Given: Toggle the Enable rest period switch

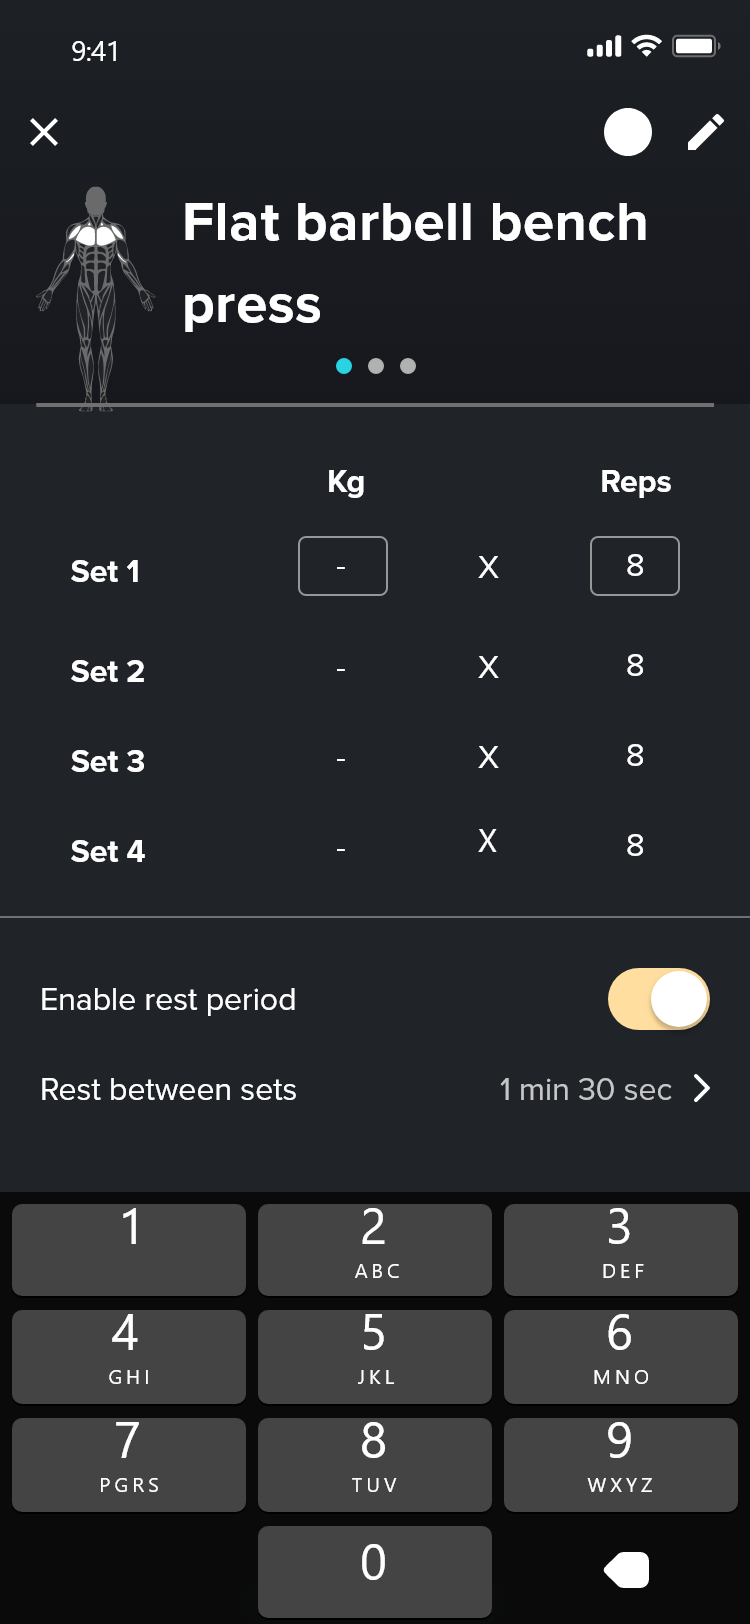Looking at the screenshot, I should tap(658, 999).
